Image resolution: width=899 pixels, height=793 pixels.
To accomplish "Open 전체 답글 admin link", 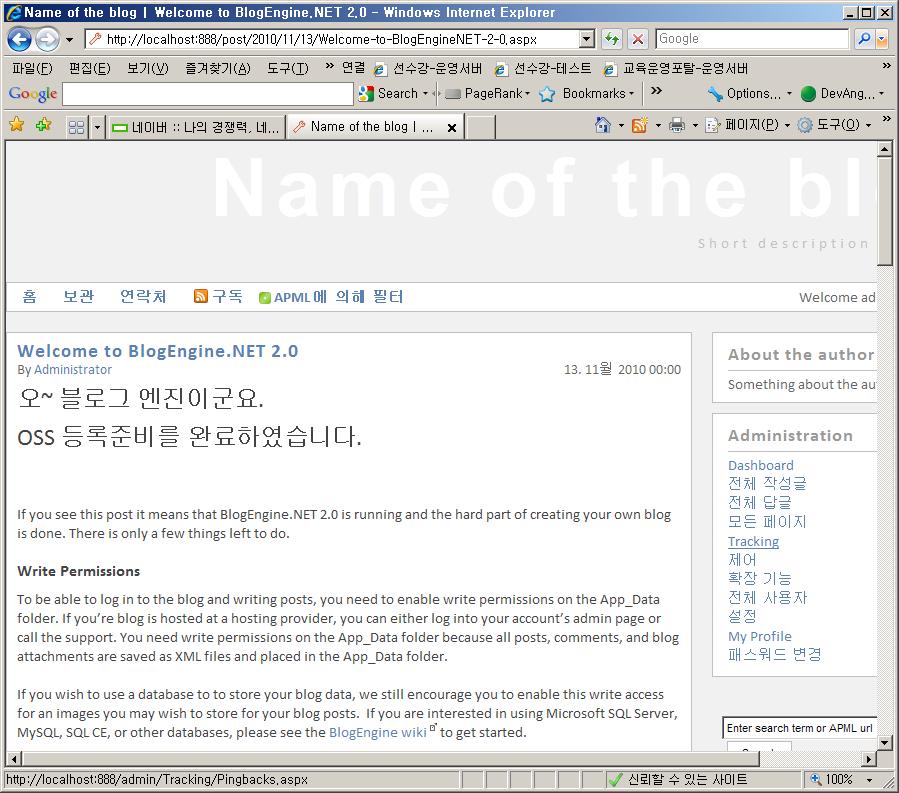I will [x=760, y=502].
